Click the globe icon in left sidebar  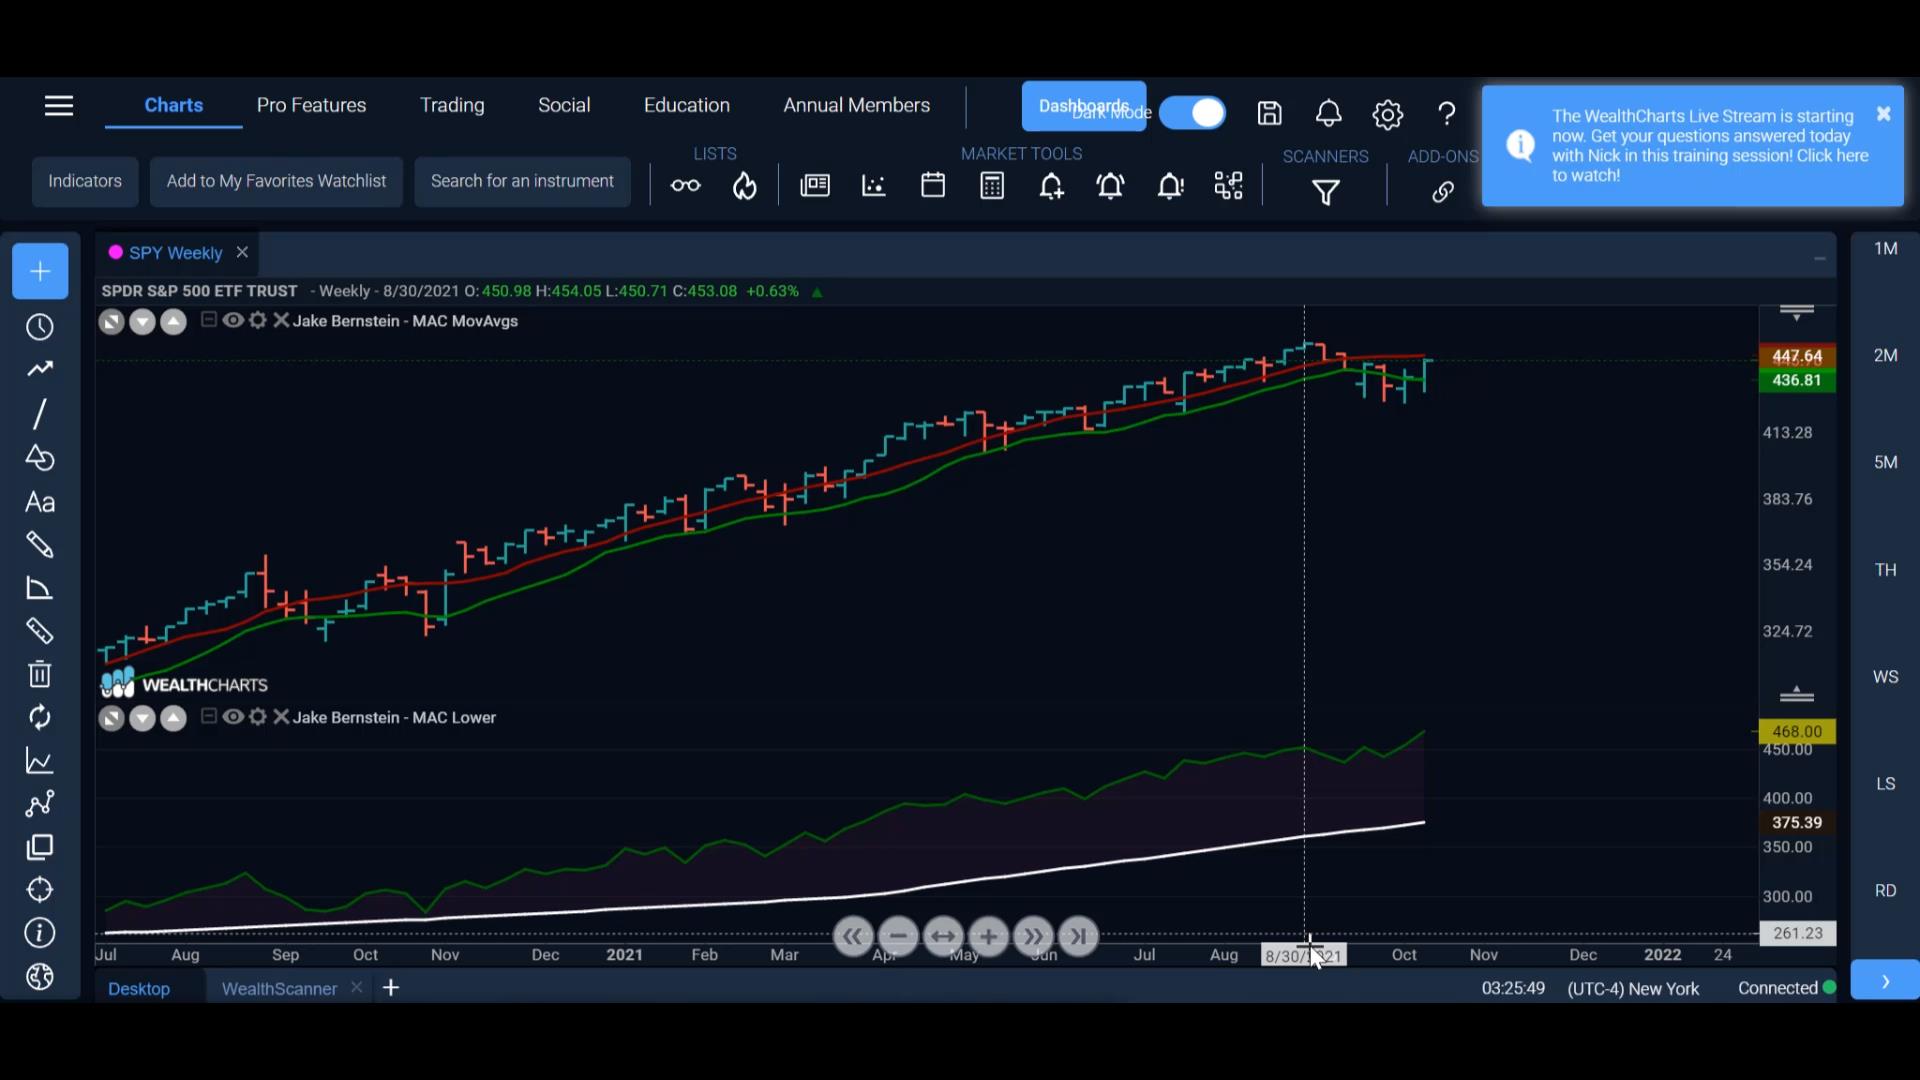(40, 977)
